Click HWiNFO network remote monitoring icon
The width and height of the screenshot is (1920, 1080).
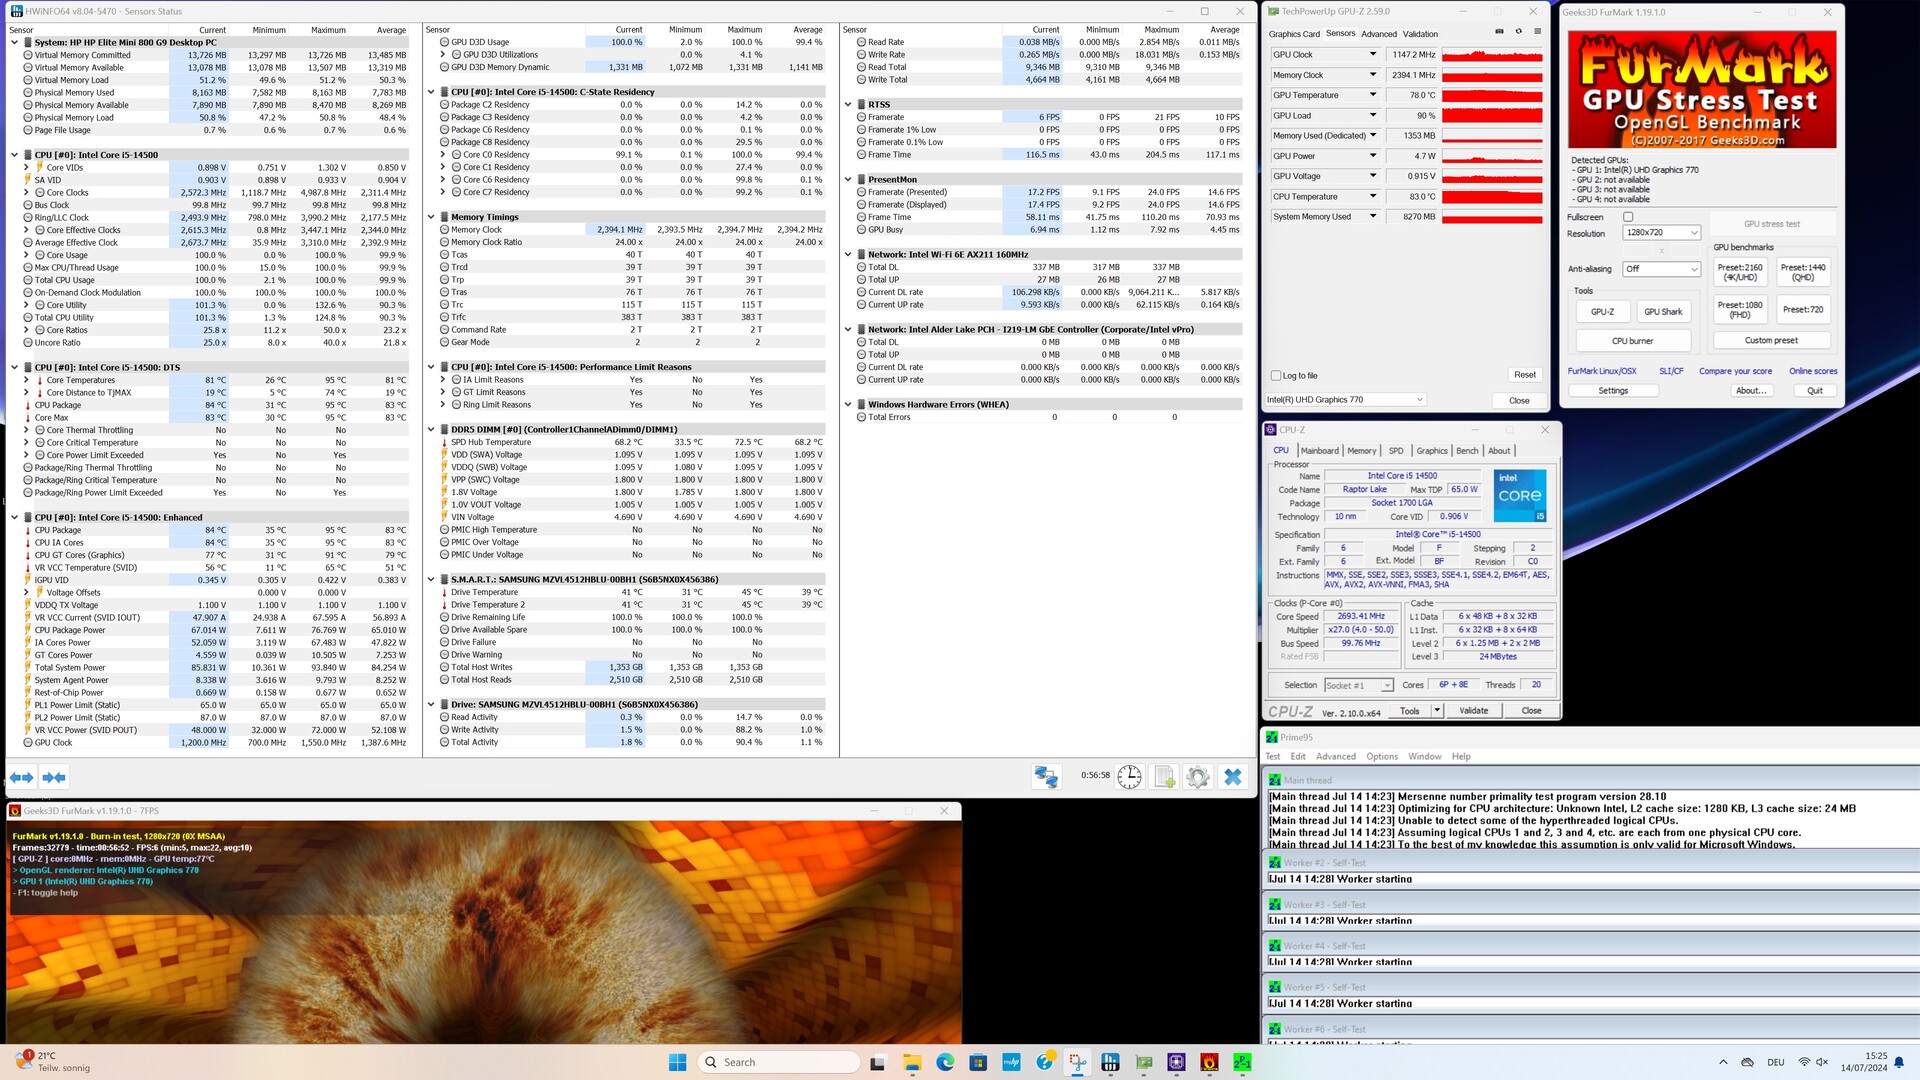(1046, 777)
